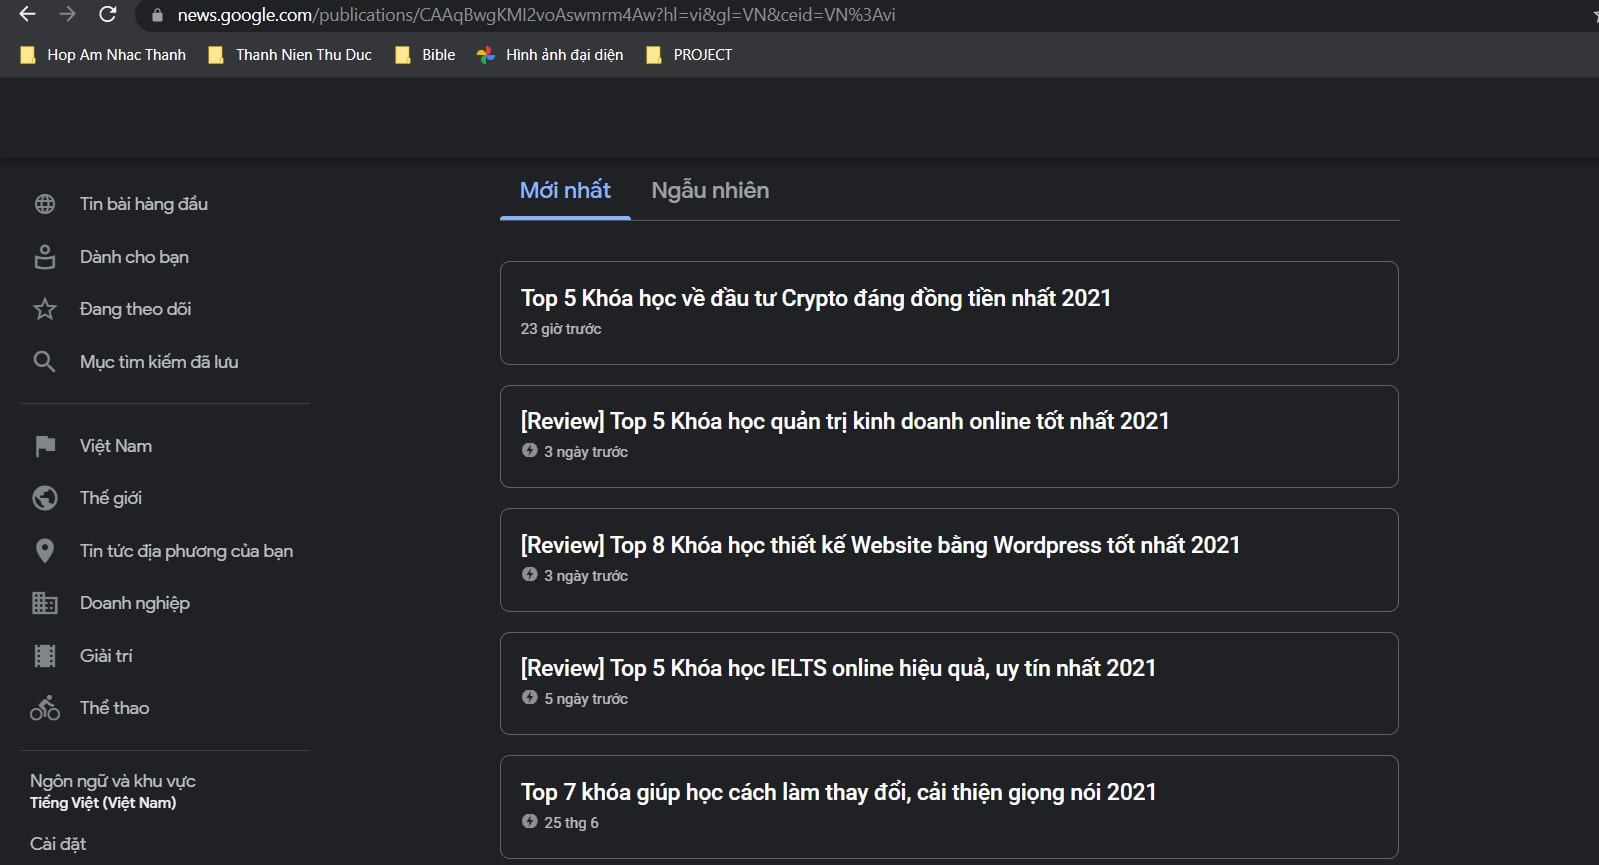Click Tiếng Việt (Việt Nam) language text
The width and height of the screenshot is (1599, 865).
[103, 803]
